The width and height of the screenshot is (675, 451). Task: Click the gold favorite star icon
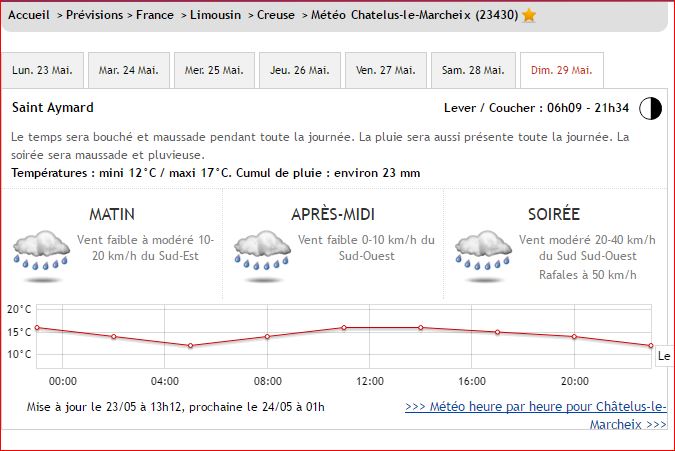click(529, 16)
